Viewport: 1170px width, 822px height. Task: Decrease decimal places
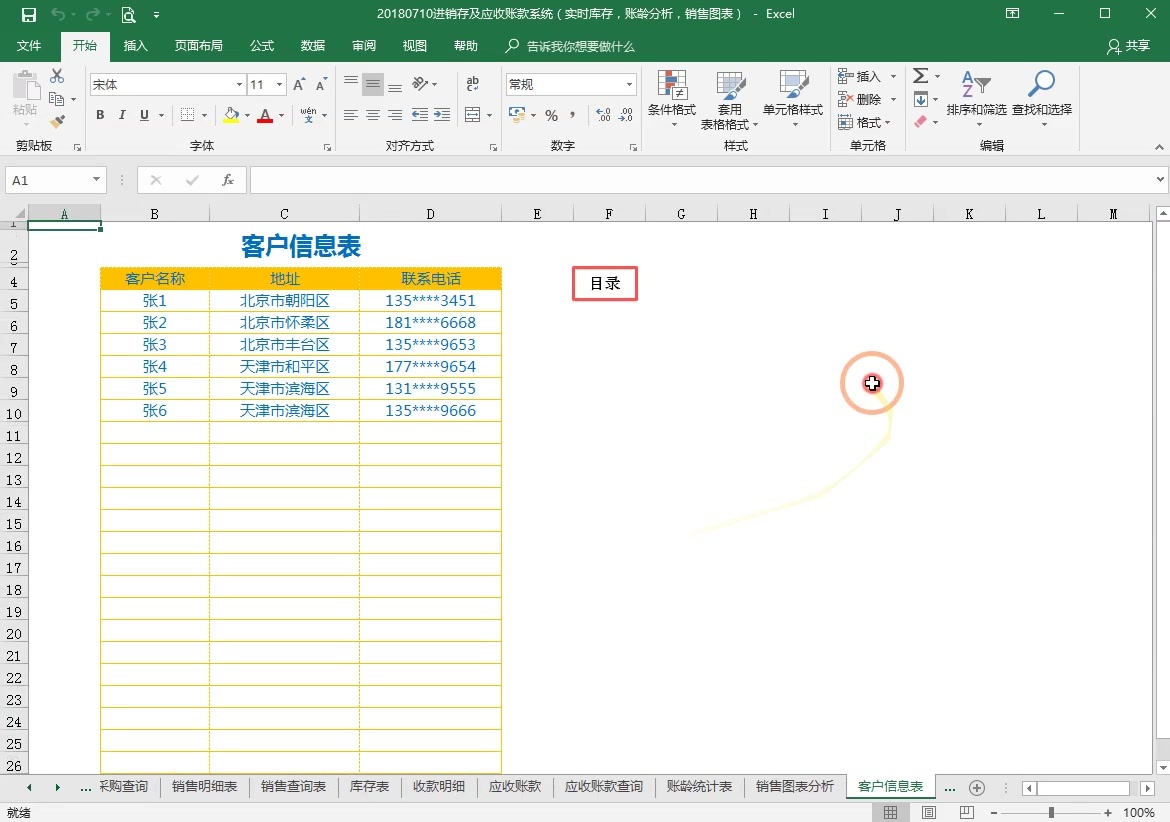point(626,115)
